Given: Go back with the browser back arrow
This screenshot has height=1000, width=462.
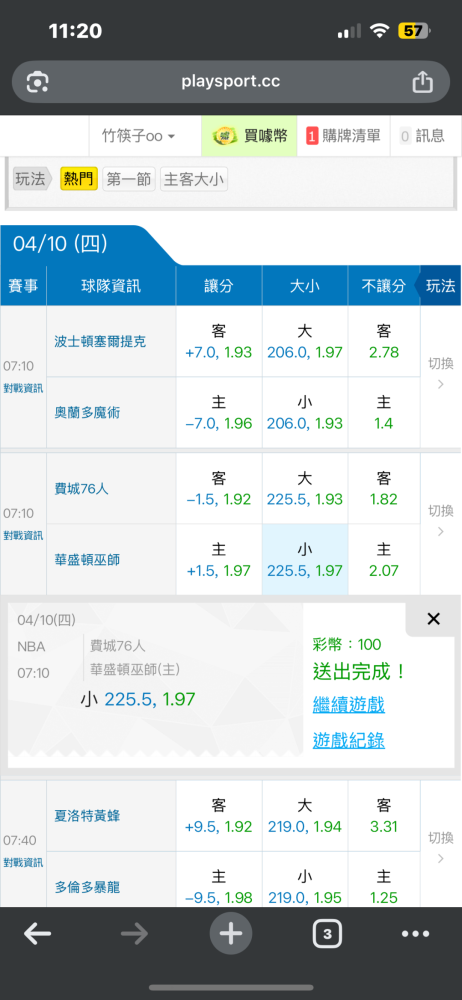Looking at the screenshot, I should pos(38,934).
